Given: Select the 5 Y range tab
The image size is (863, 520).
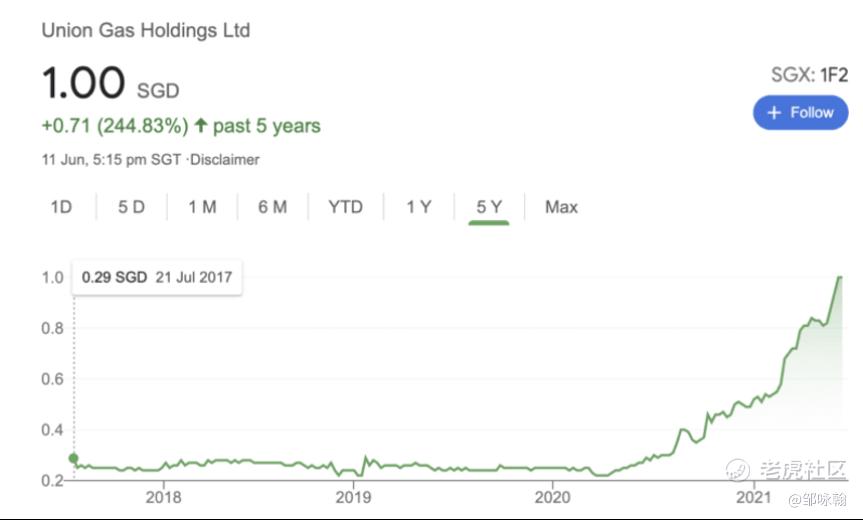Looking at the screenshot, I should coord(489,207).
